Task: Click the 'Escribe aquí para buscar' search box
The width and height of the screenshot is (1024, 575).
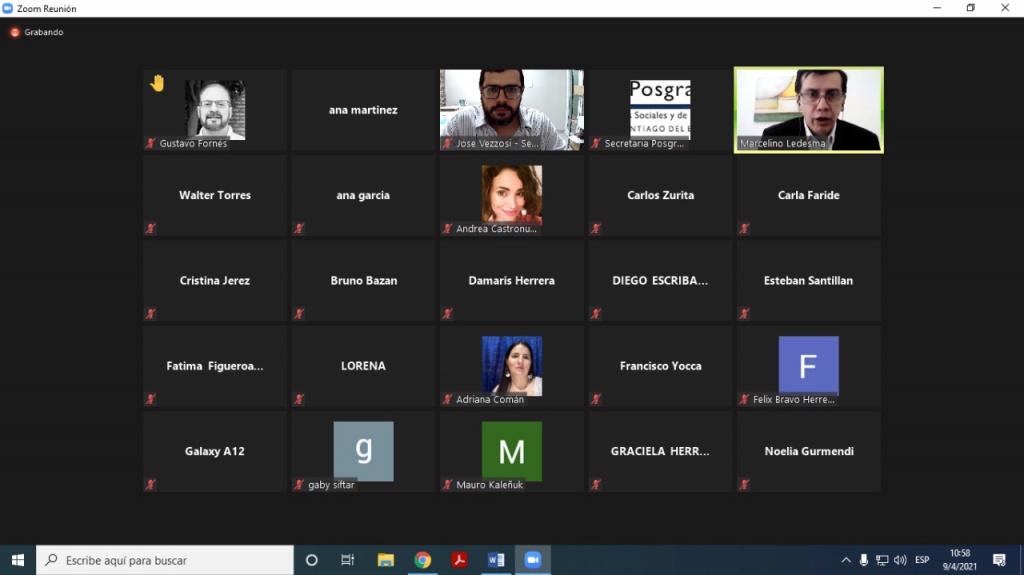Action: pos(165,560)
